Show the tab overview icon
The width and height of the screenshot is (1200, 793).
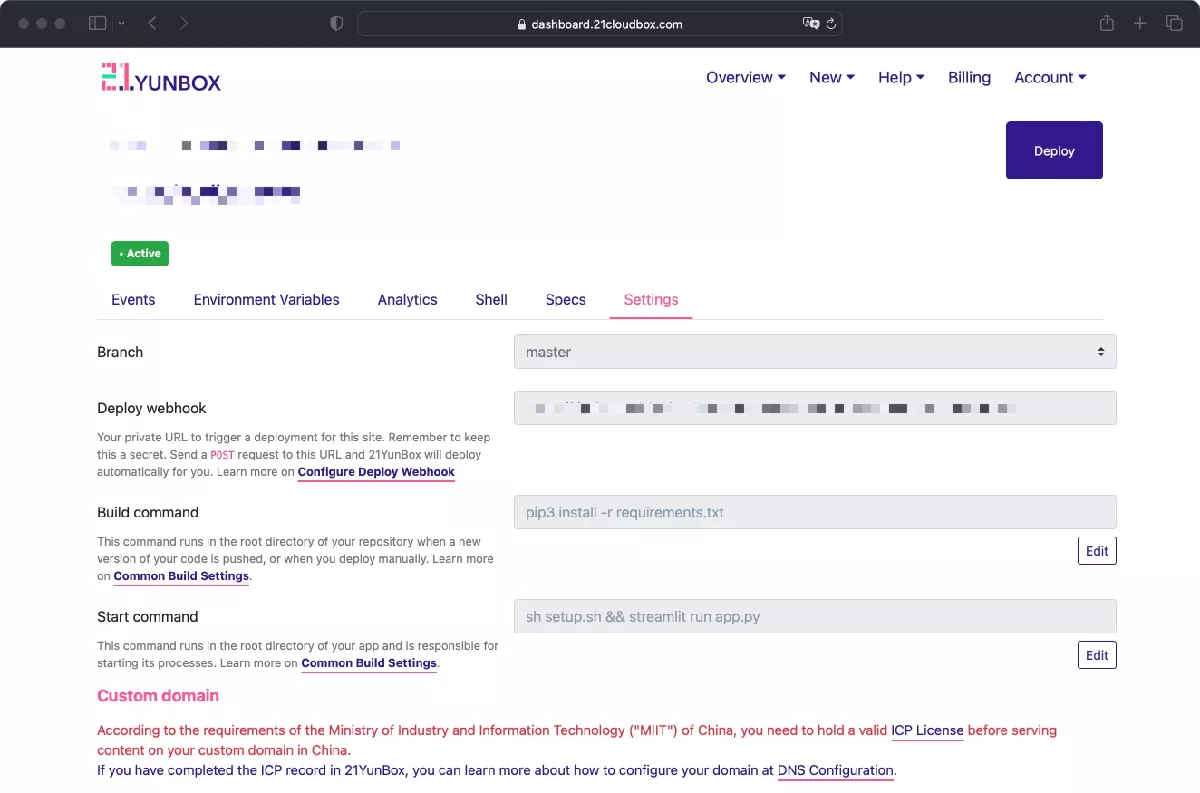[x=1173, y=23]
